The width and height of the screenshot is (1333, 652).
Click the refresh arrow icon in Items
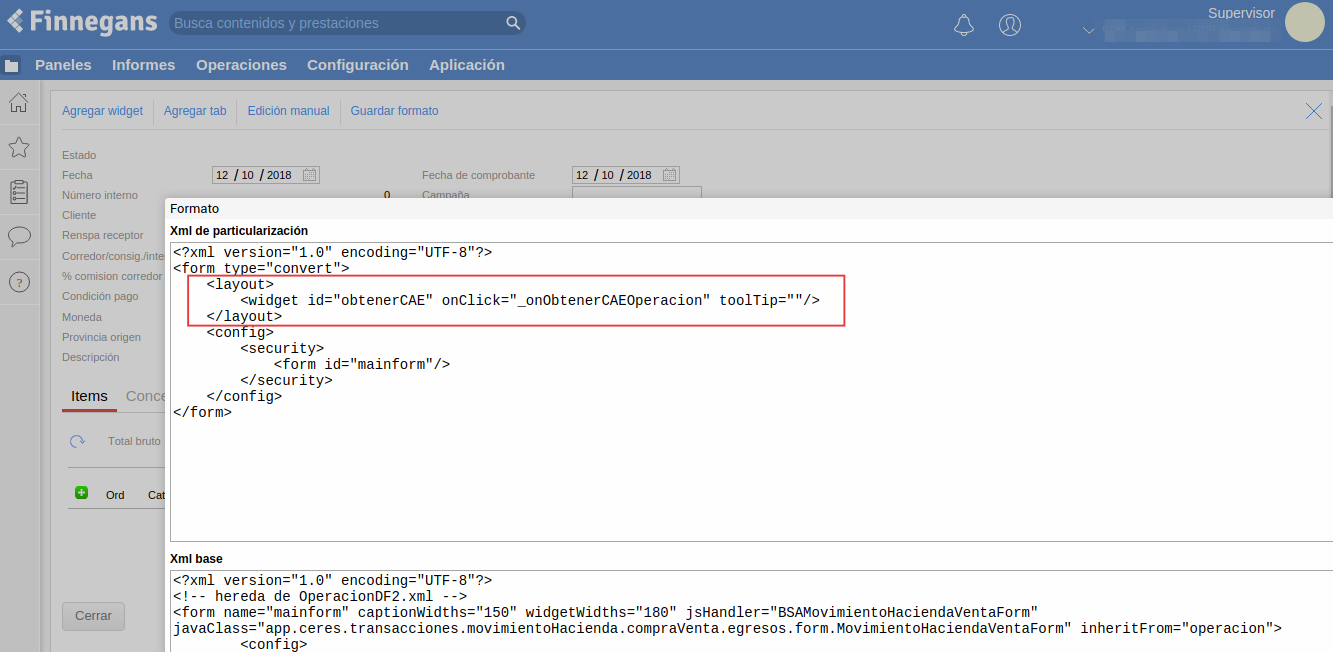[77, 441]
